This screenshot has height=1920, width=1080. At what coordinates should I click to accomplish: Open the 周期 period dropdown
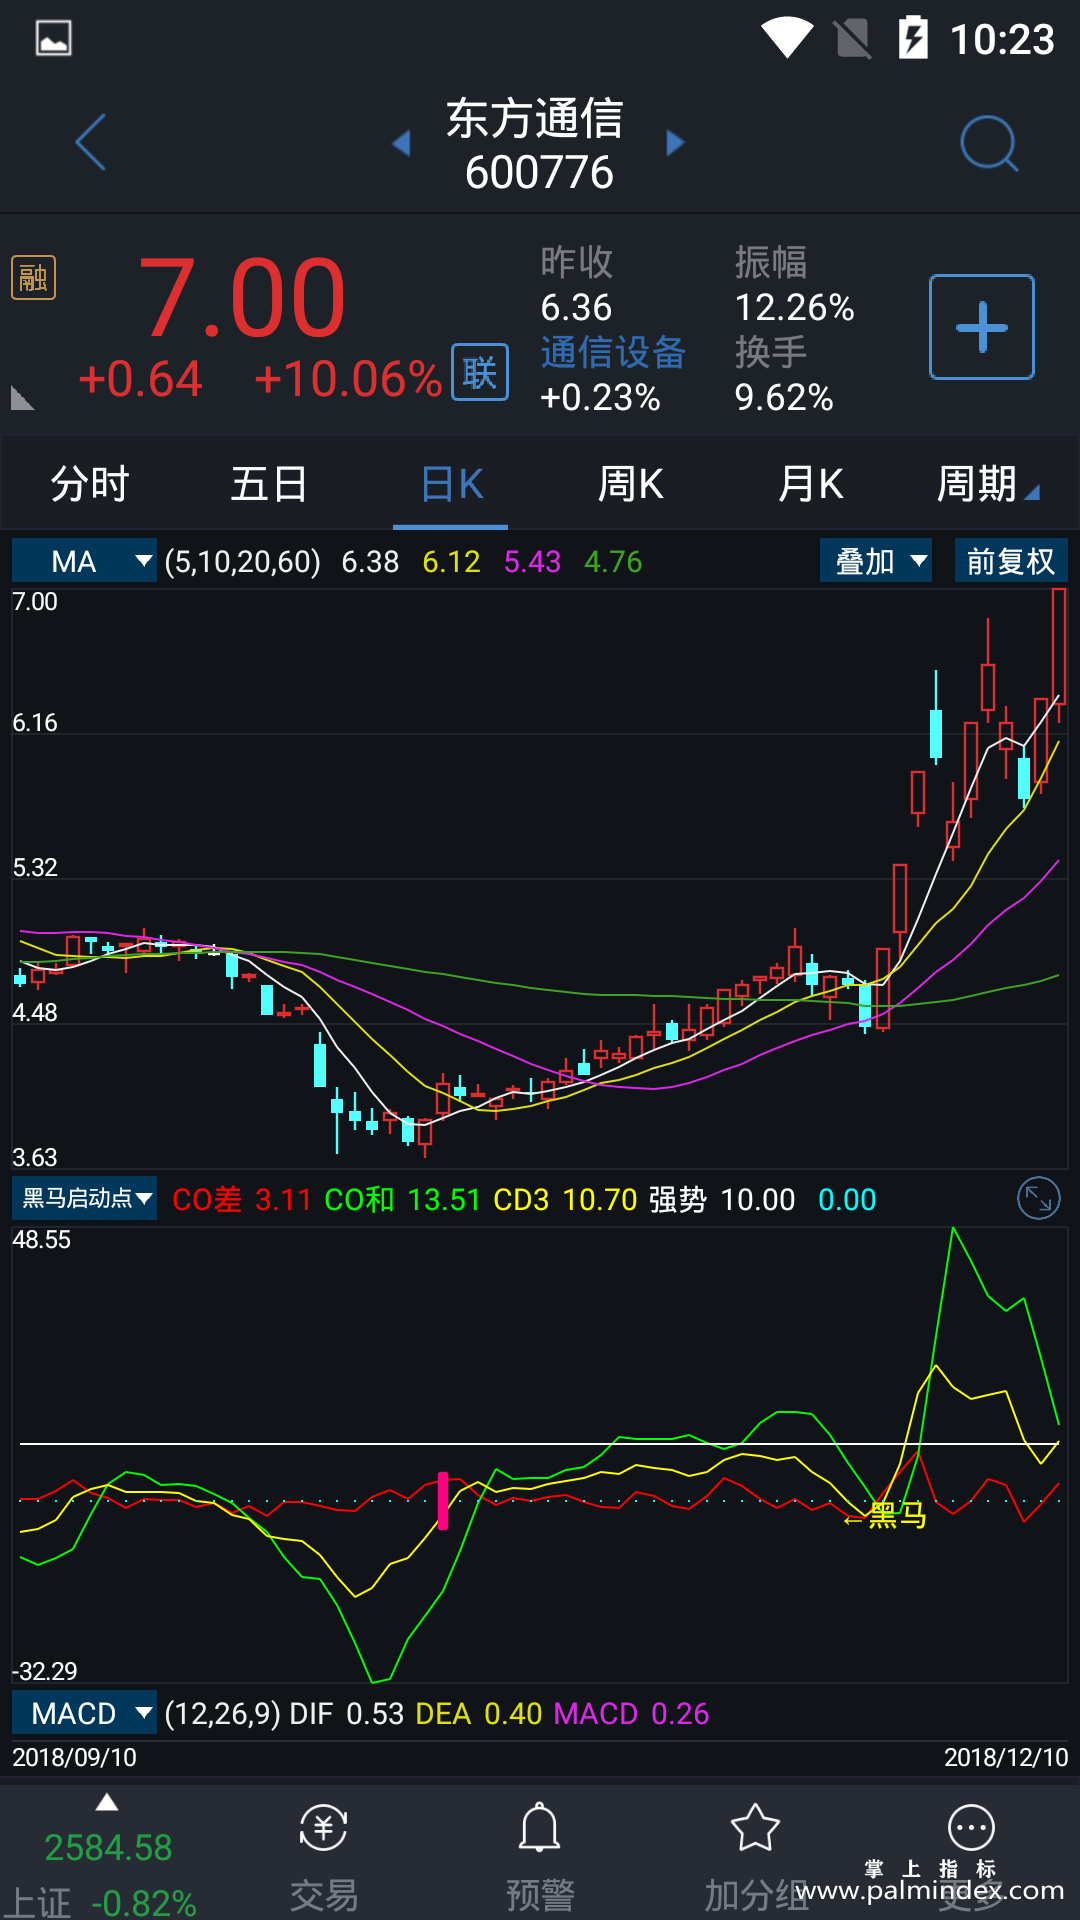pyautogui.click(x=988, y=484)
